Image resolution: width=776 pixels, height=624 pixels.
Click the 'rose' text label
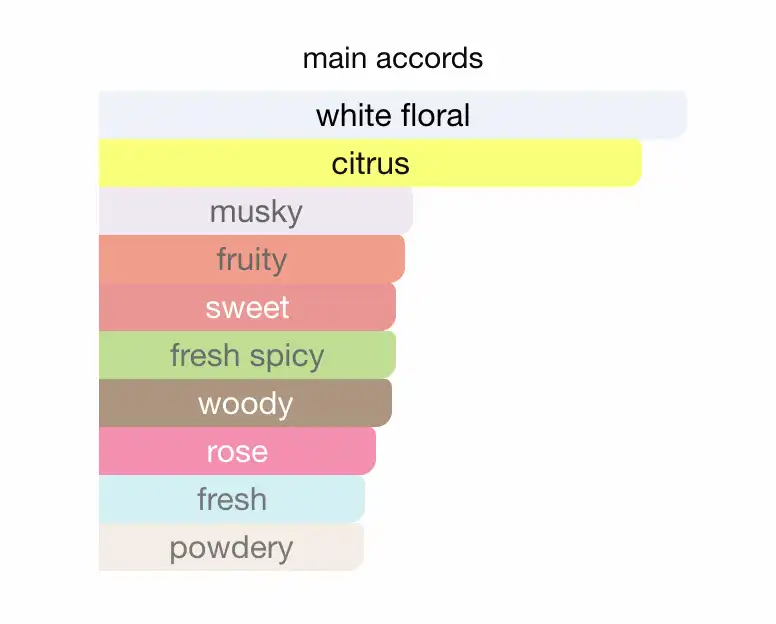coord(237,451)
